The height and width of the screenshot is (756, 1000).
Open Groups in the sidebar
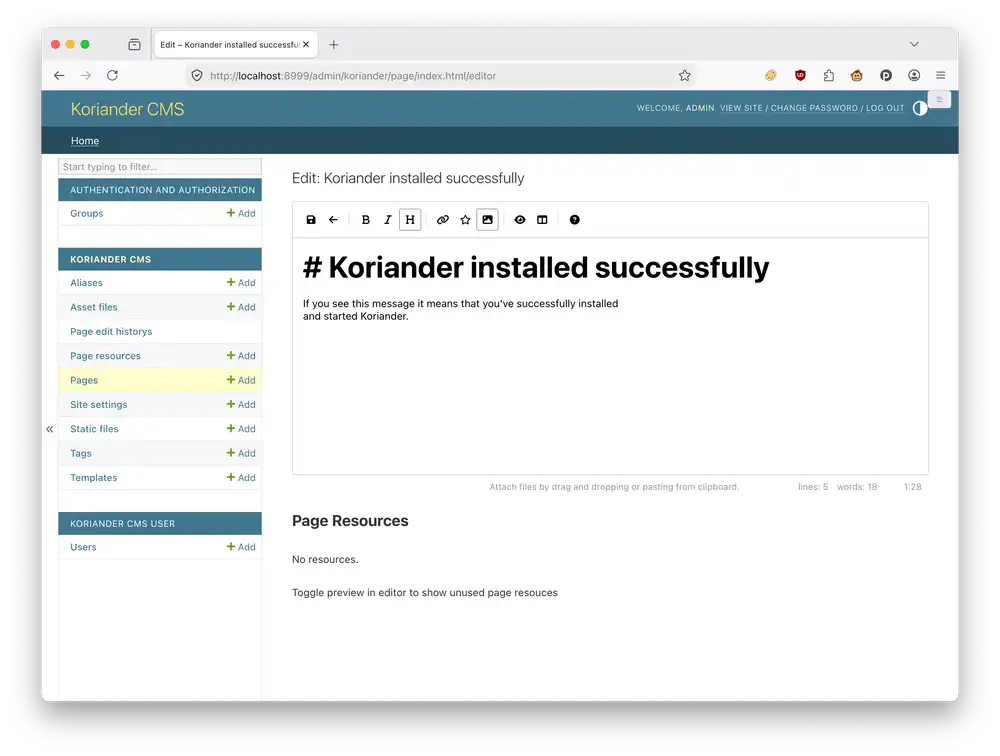tap(87, 213)
